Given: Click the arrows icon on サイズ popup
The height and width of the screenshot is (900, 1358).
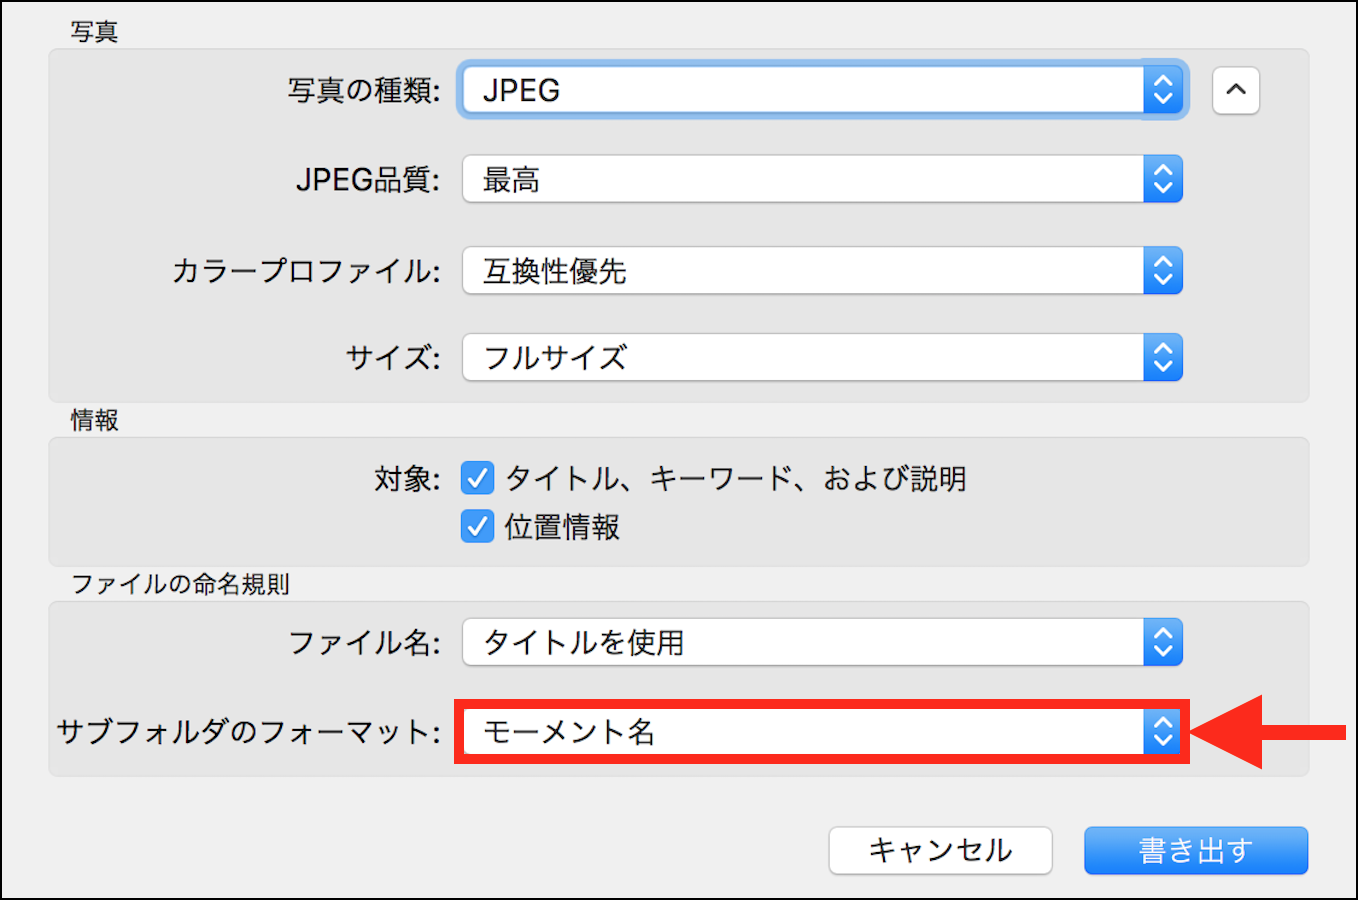Looking at the screenshot, I should tap(1163, 358).
